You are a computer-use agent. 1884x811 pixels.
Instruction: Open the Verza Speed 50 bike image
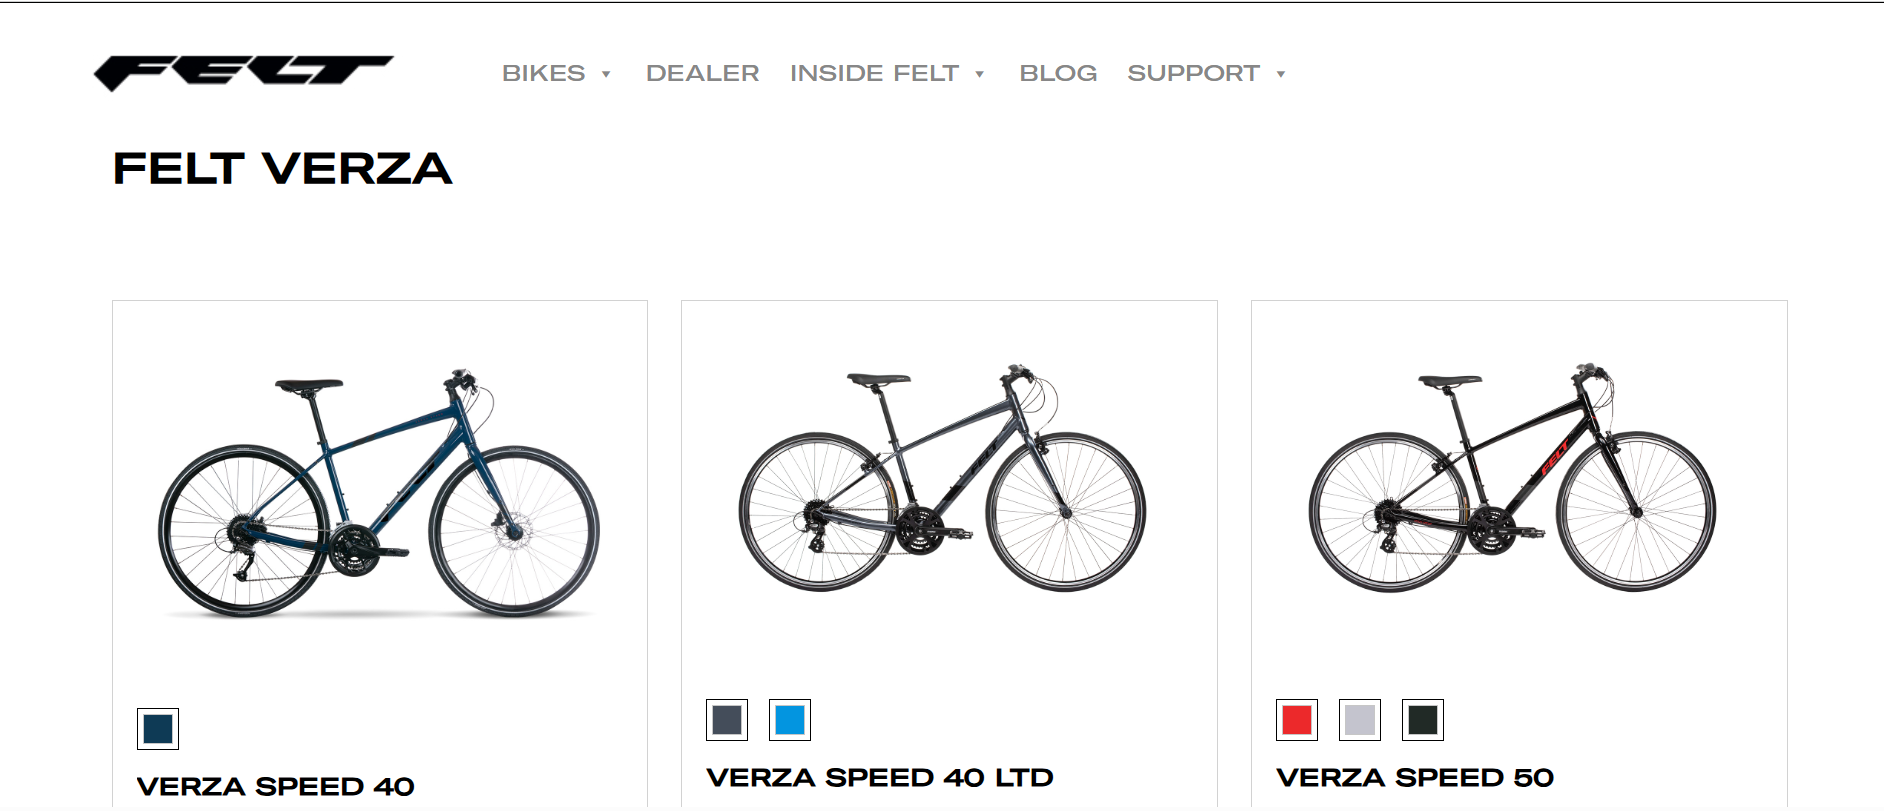(1512, 478)
